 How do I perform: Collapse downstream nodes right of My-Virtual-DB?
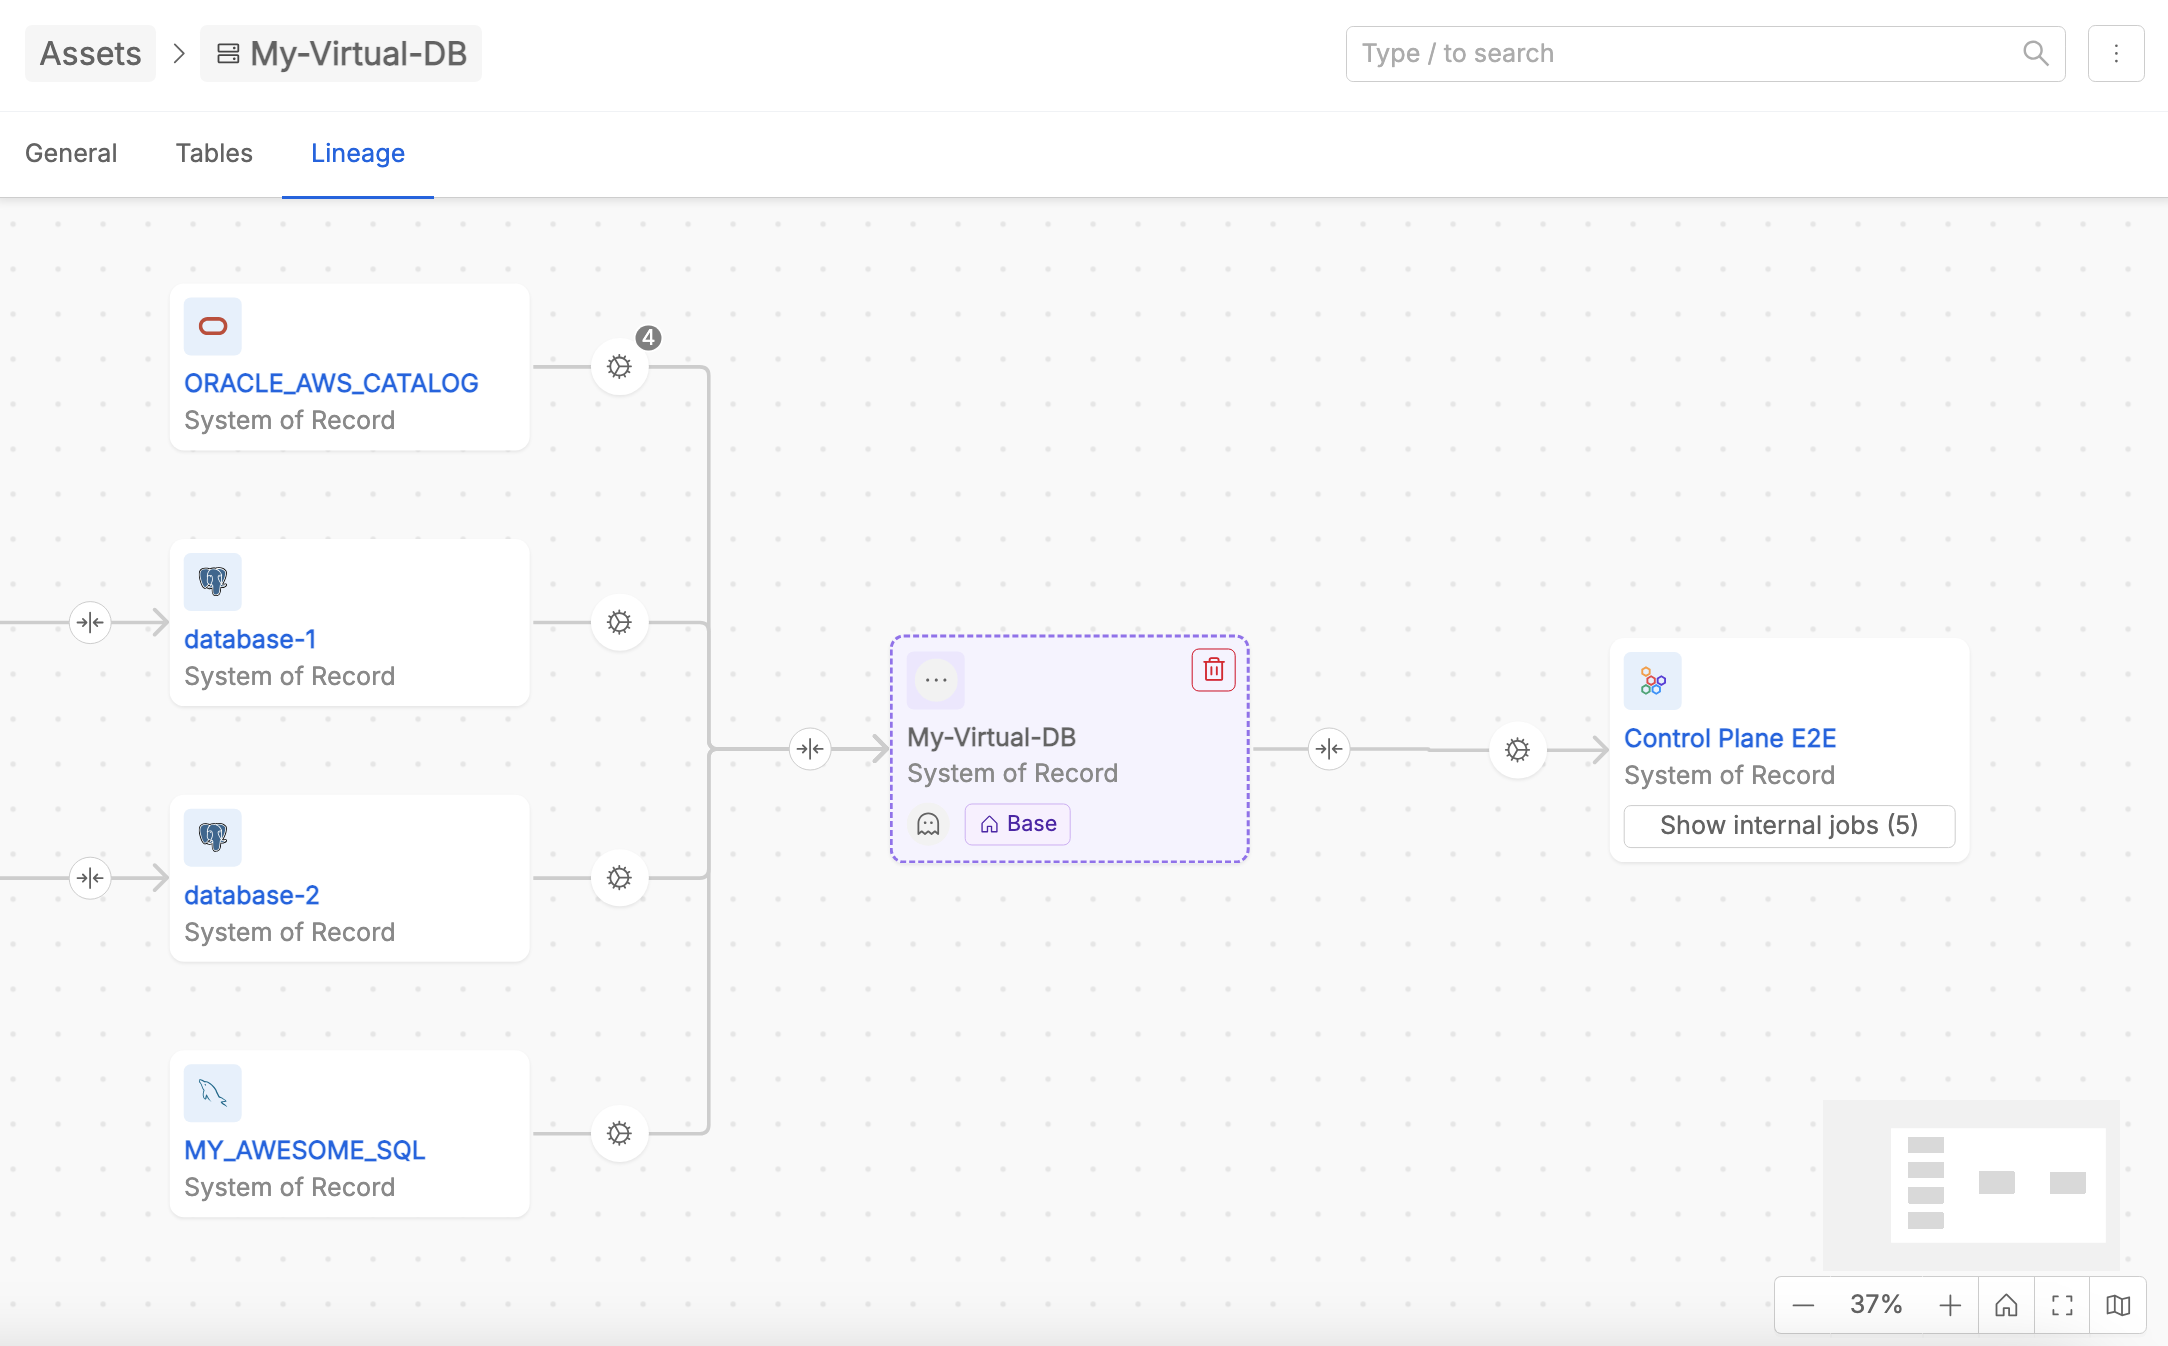1329,749
